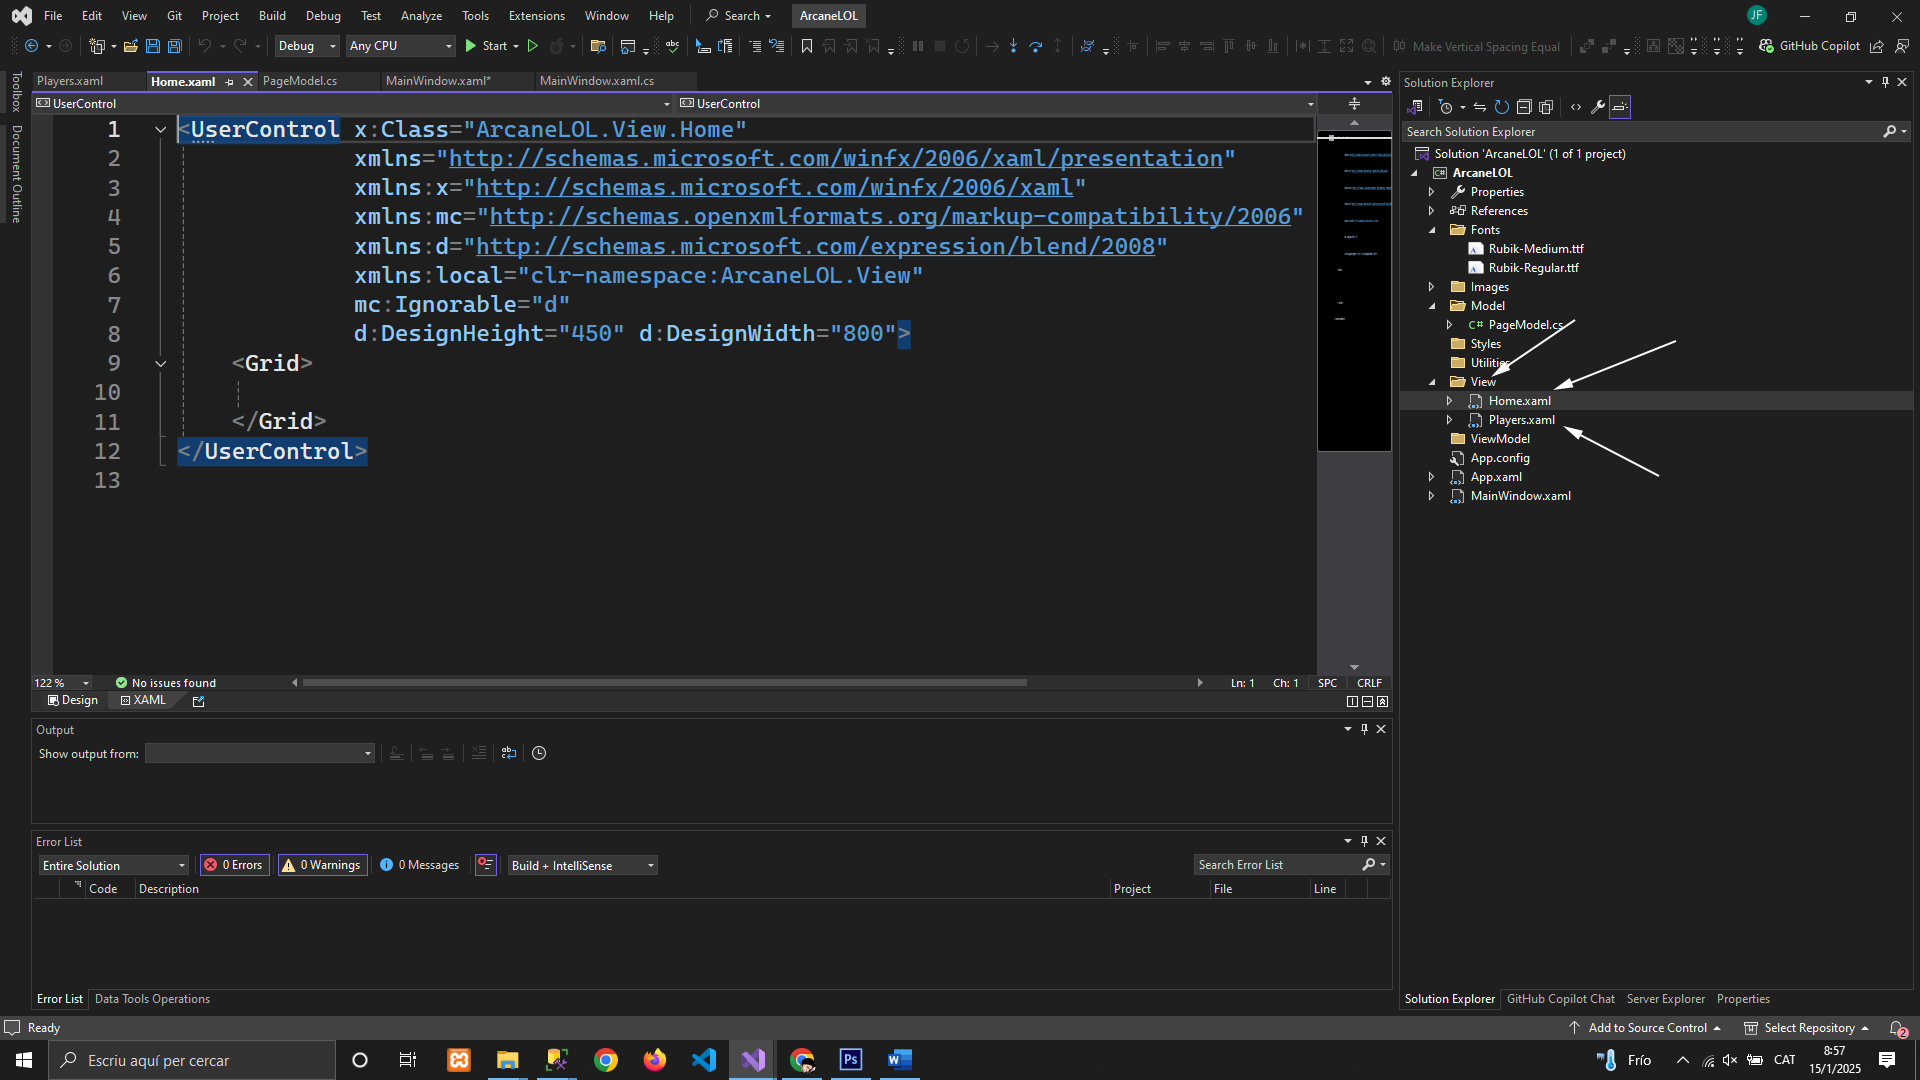This screenshot has width=1920, height=1080.
Task: Switch to the PageModel.cs tab
Action: (300, 81)
